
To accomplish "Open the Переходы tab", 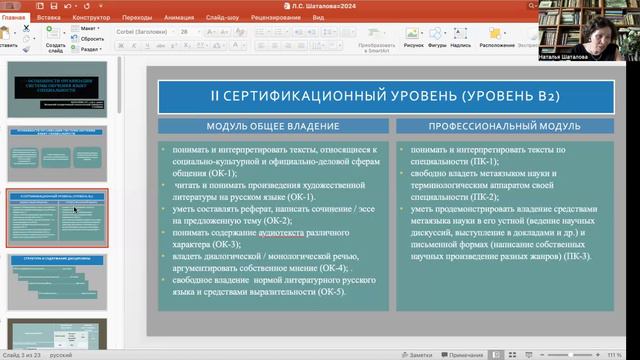I will pos(137,18).
